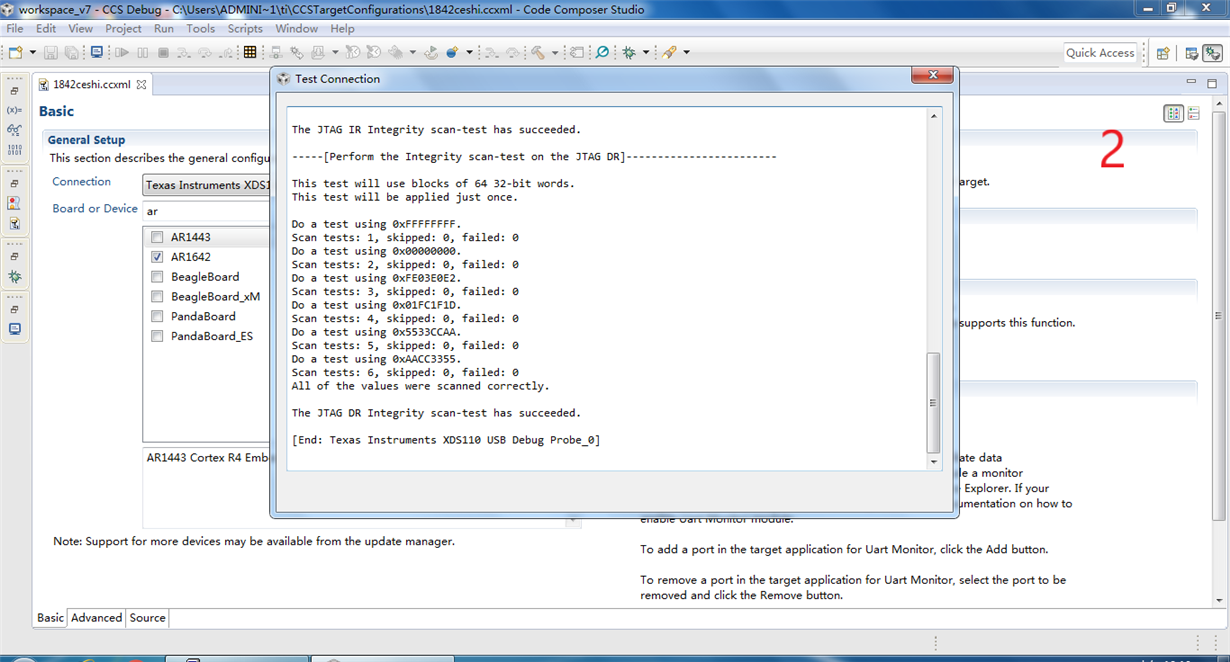The height and width of the screenshot is (662, 1230).
Task: Maximize the ccxml editor pane
Action: pos(1211,84)
